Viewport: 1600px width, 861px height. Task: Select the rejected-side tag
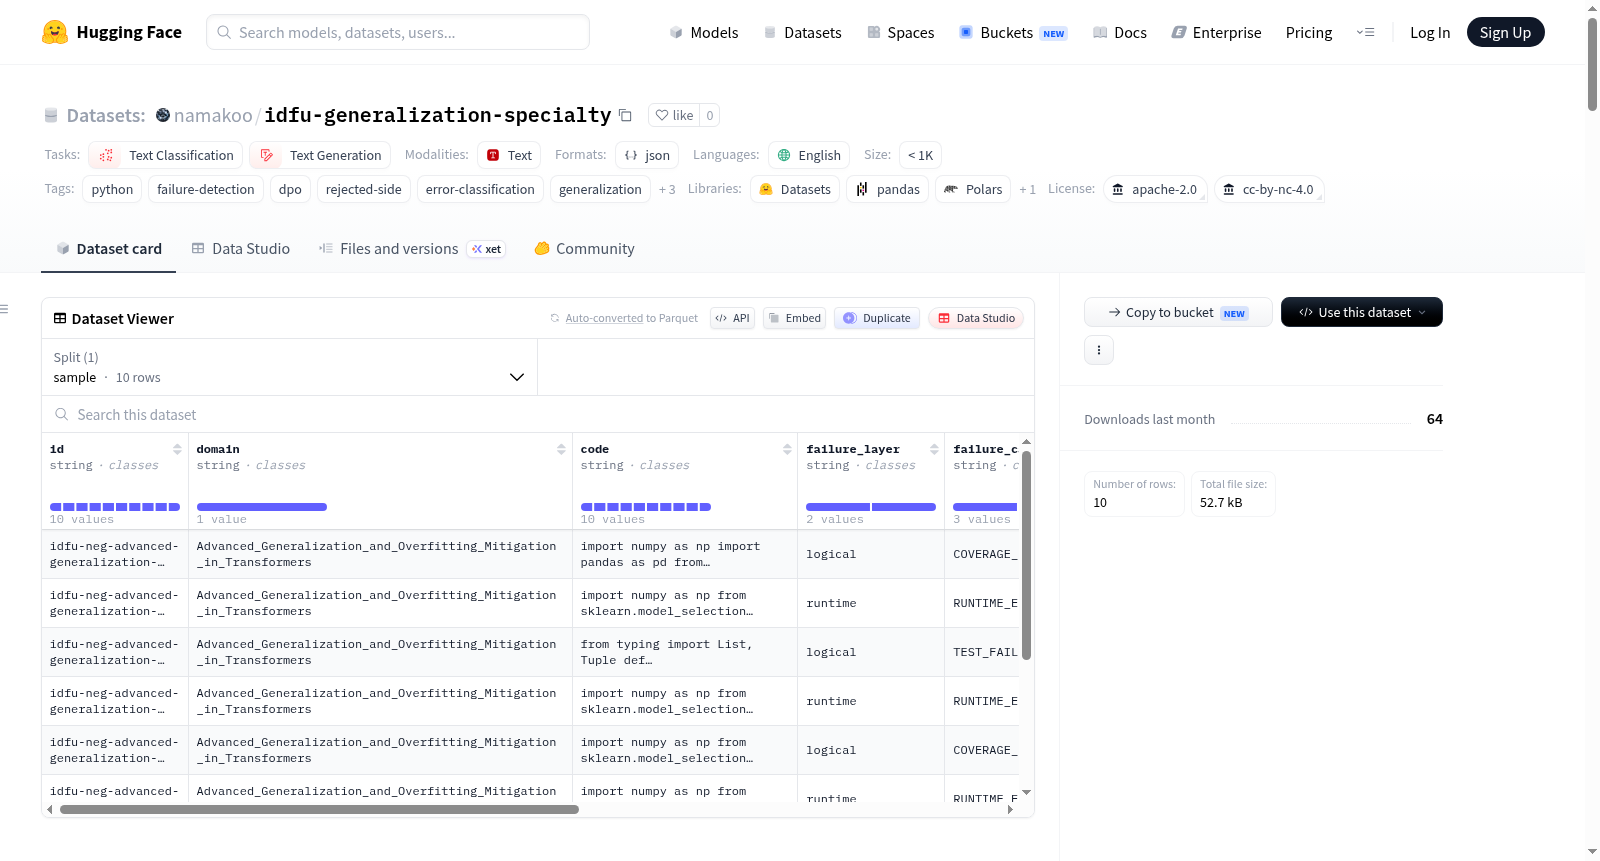point(364,189)
